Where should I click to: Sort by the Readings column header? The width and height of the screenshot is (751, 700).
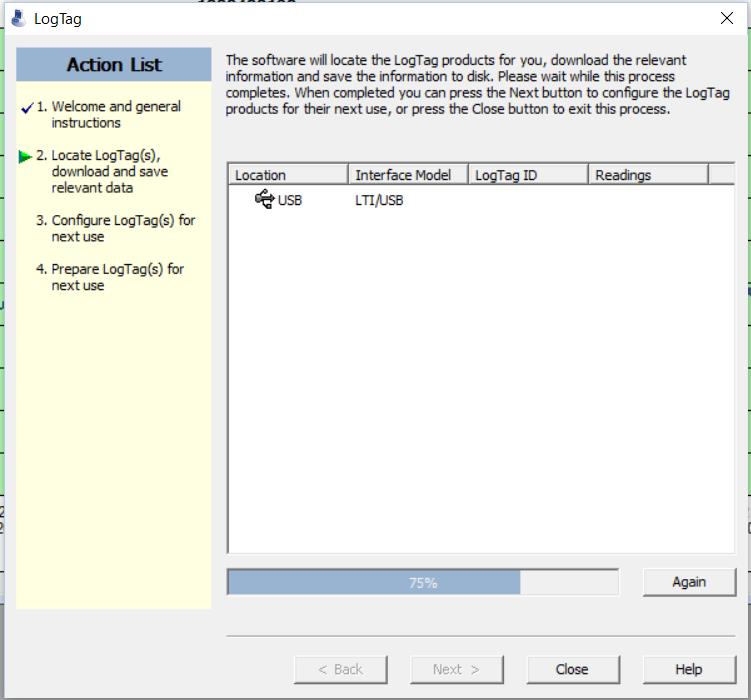tap(648, 175)
